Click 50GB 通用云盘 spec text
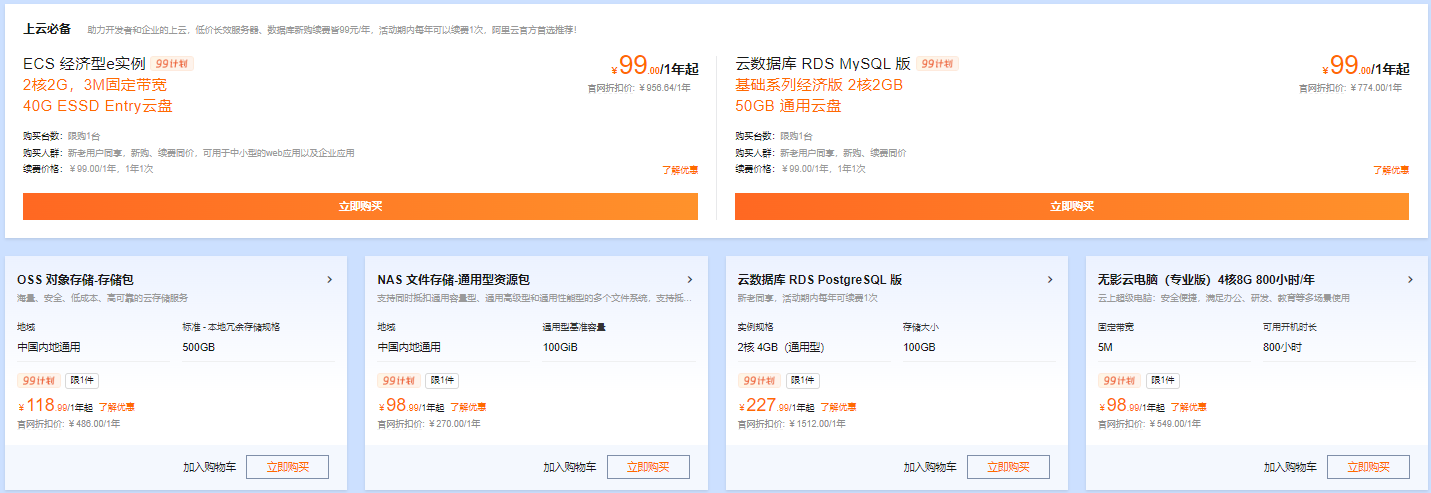The height and width of the screenshot is (493, 1431). [788, 106]
